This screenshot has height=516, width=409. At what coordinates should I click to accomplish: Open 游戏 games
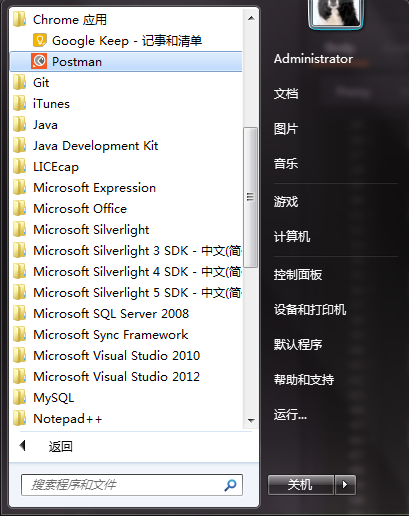point(286,202)
